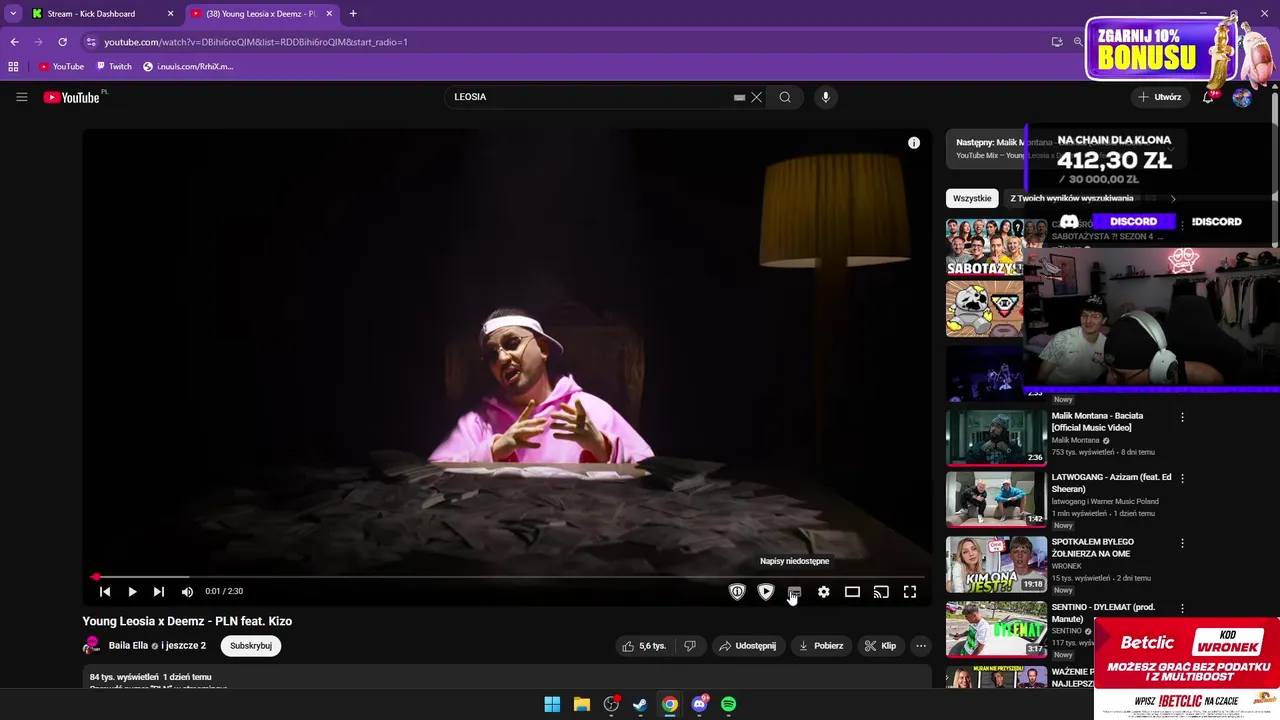Image resolution: width=1280 pixels, height=720 pixels.
Task: Select Young Leosia x Deemz tab
Action: [259, 14]
